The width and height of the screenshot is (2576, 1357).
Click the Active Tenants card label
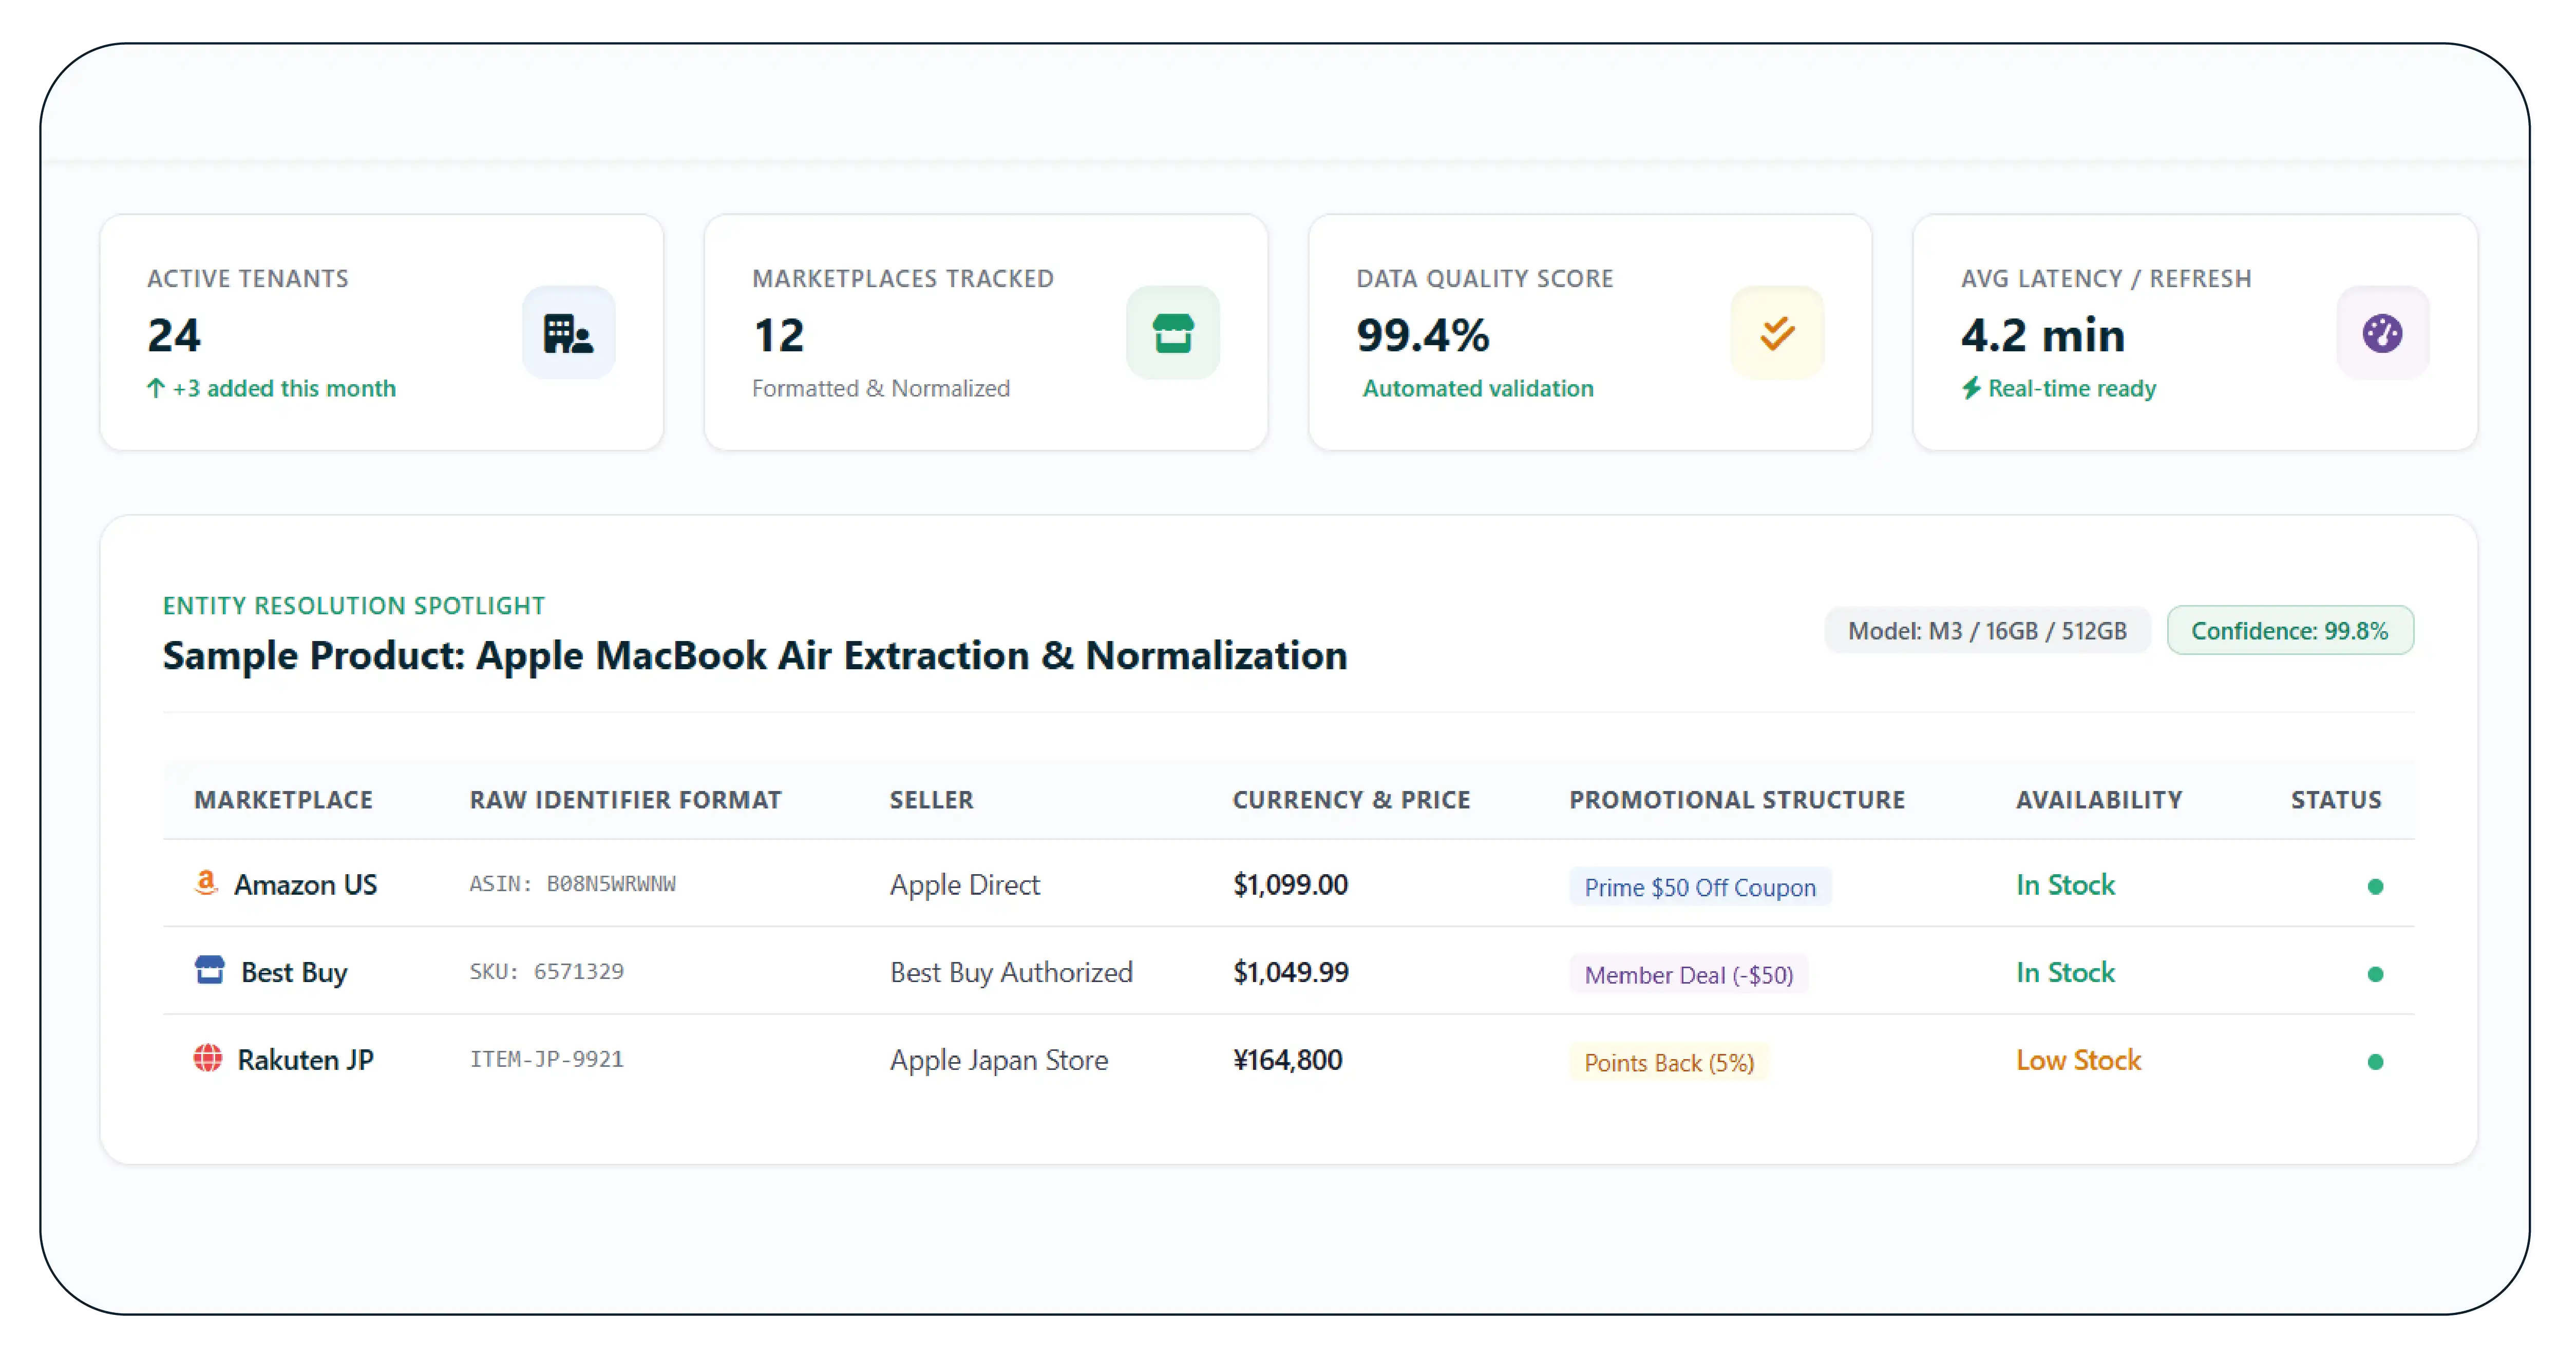click(x=248, y=279)
